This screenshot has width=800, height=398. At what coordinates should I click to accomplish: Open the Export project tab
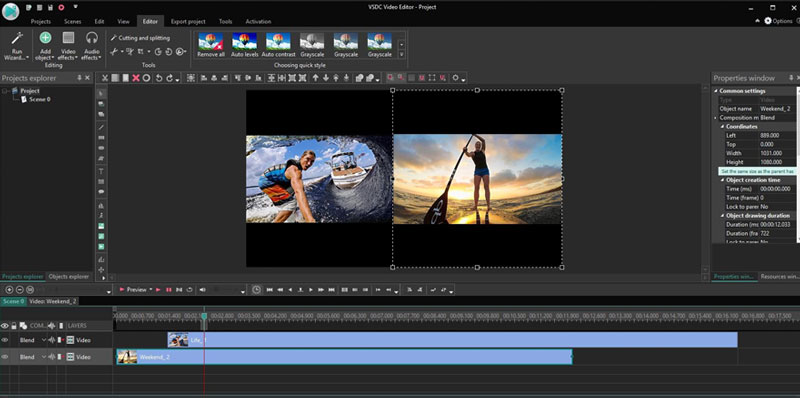pyautogui.click(x=188, y=21)
